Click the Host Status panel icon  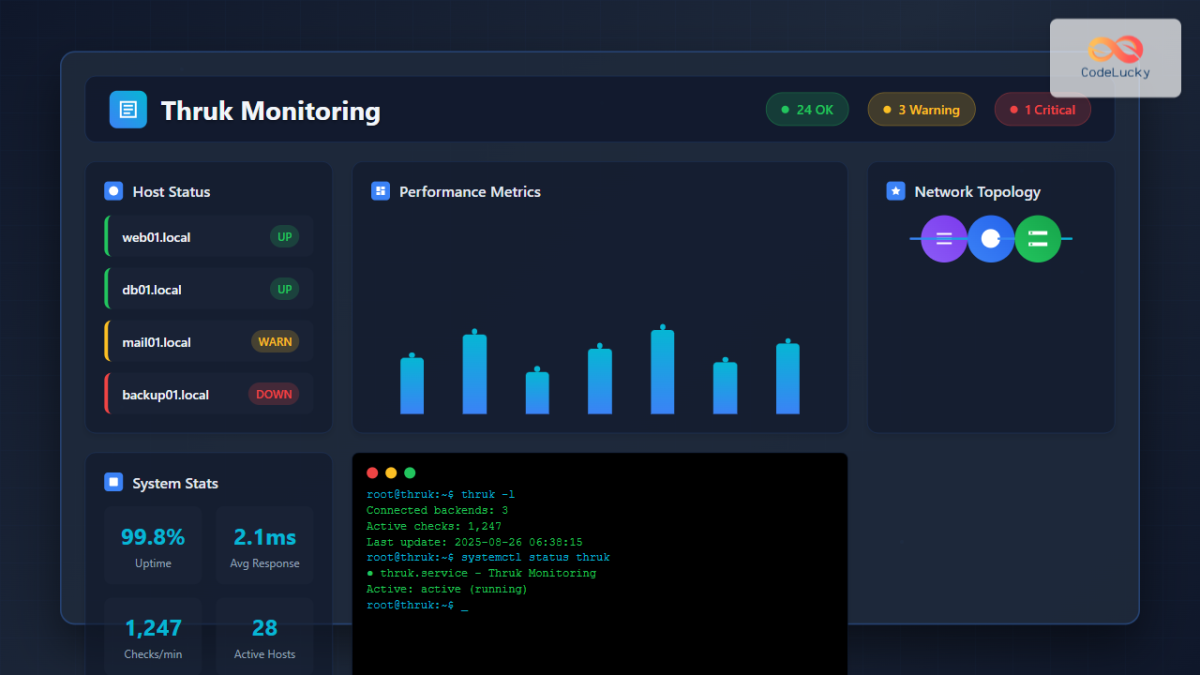point(114,191)
